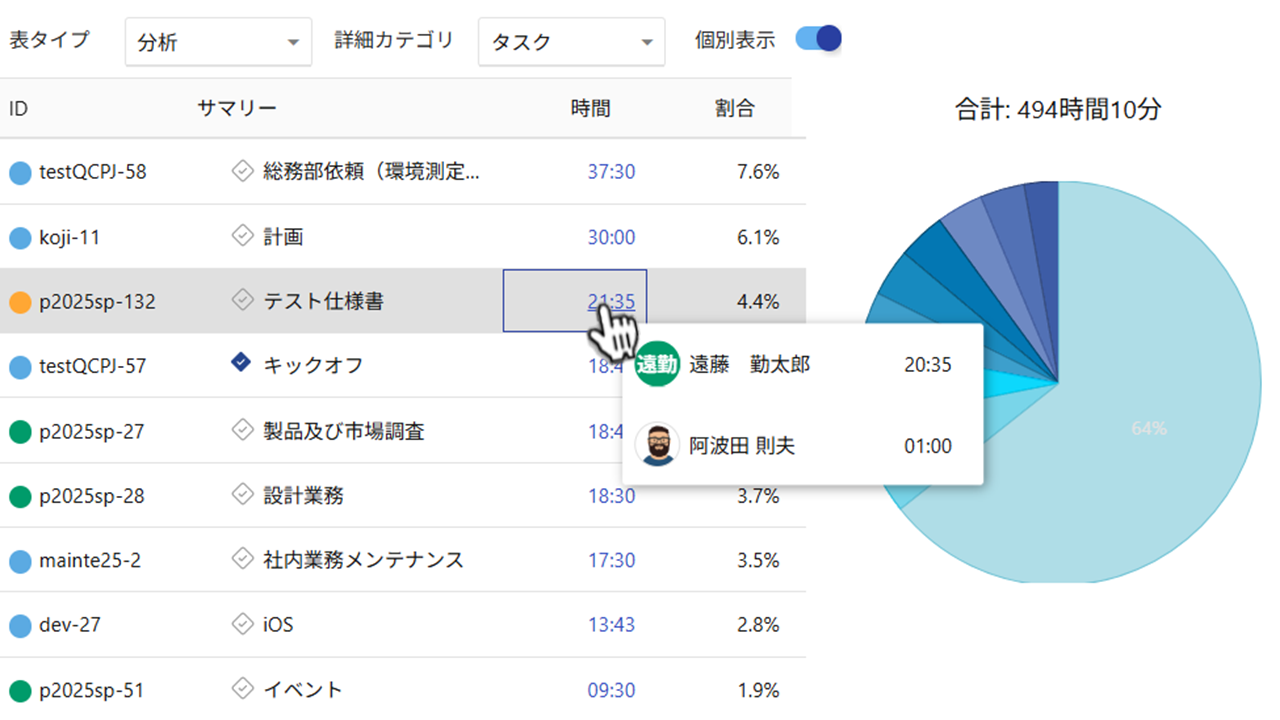Click the 37:30 time link for testQCPJ-58
The width and height of the screenshot is (1280, 720).
tap(611, 172)
